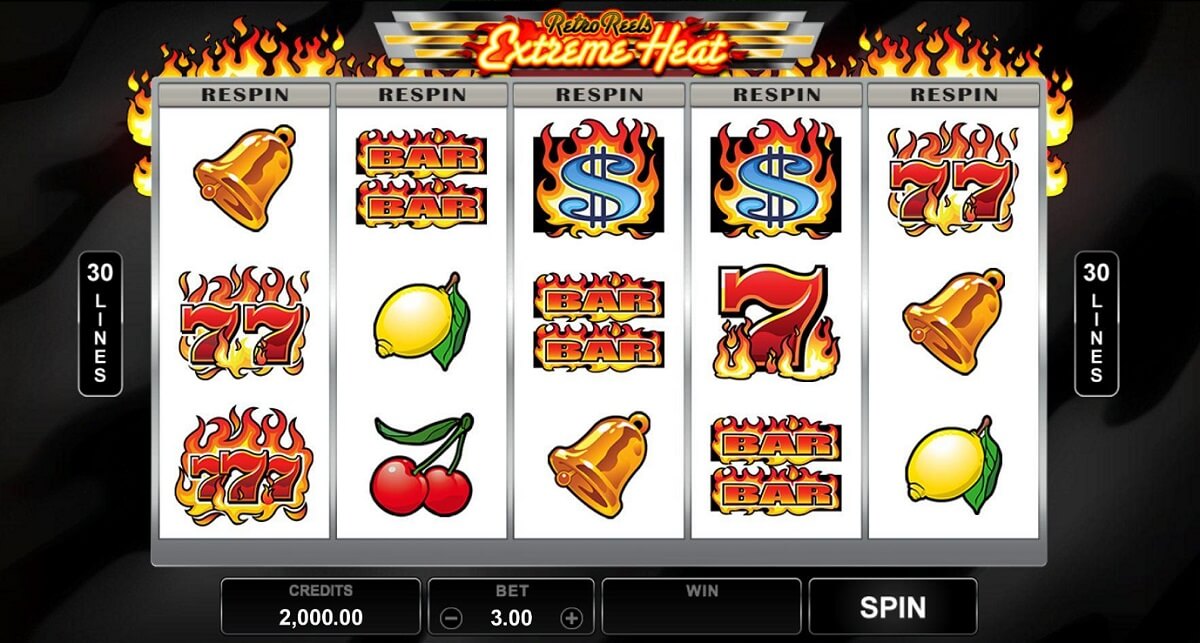
Task: Click the SPIN button
Action: [893, 606]
